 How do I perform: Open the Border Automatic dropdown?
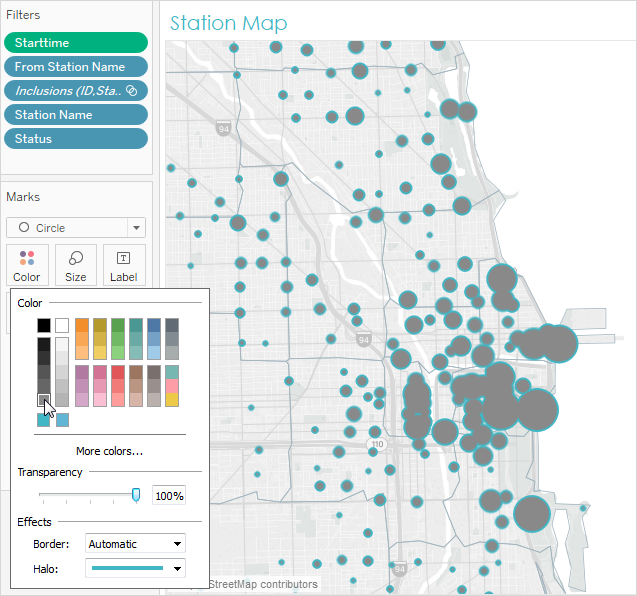pyautogui.click(x=135, y=544)
